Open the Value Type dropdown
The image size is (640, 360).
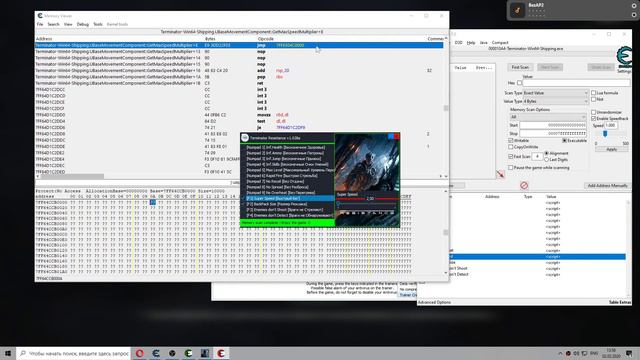click(556, 101)
